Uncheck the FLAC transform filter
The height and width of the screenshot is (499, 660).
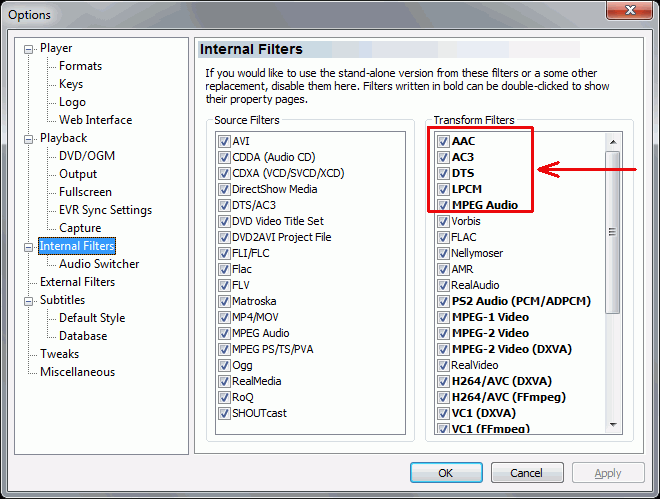point(443,237)
